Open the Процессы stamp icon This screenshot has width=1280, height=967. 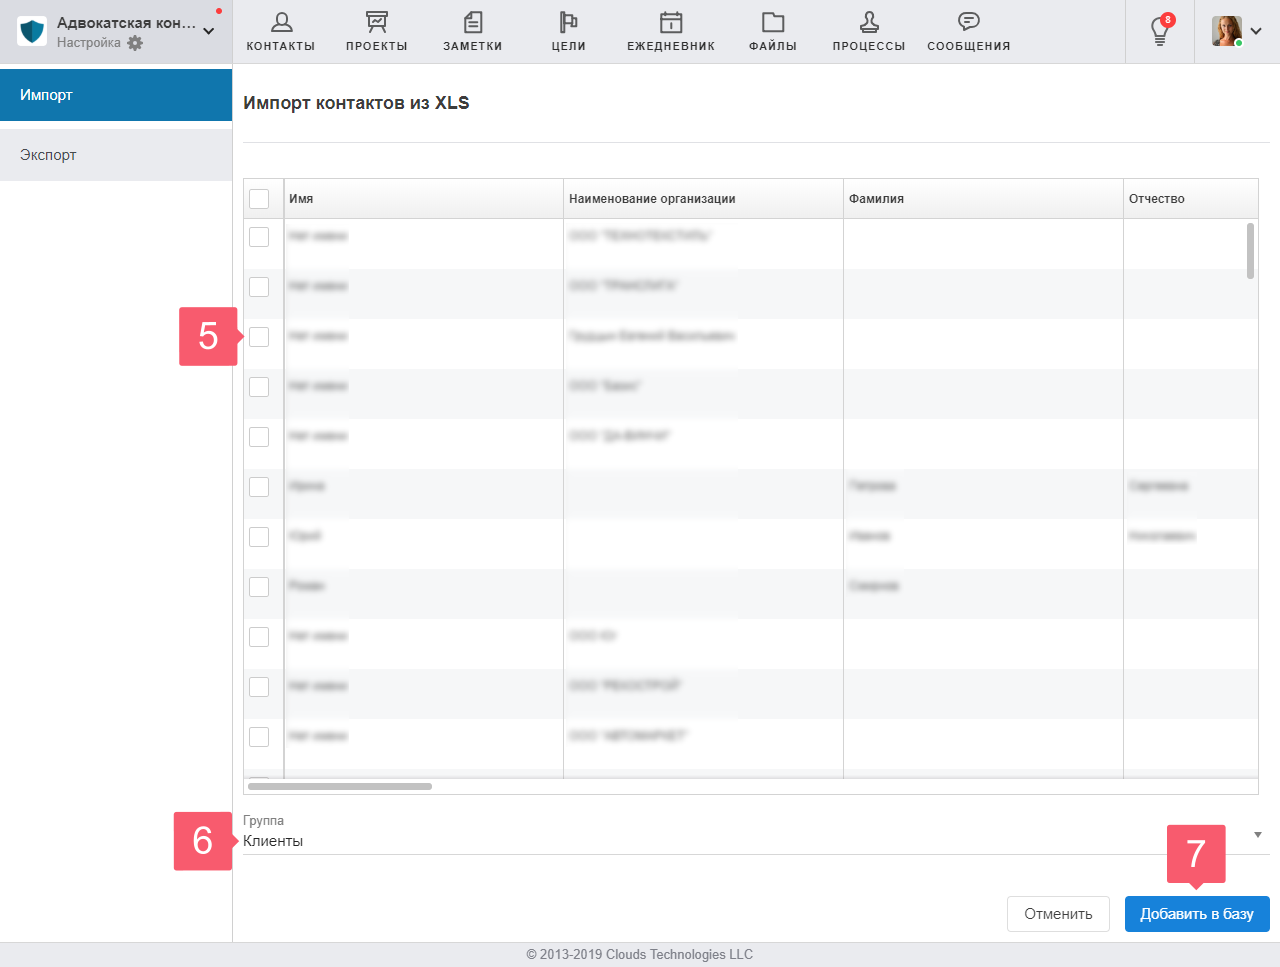(x=869, y=22)
